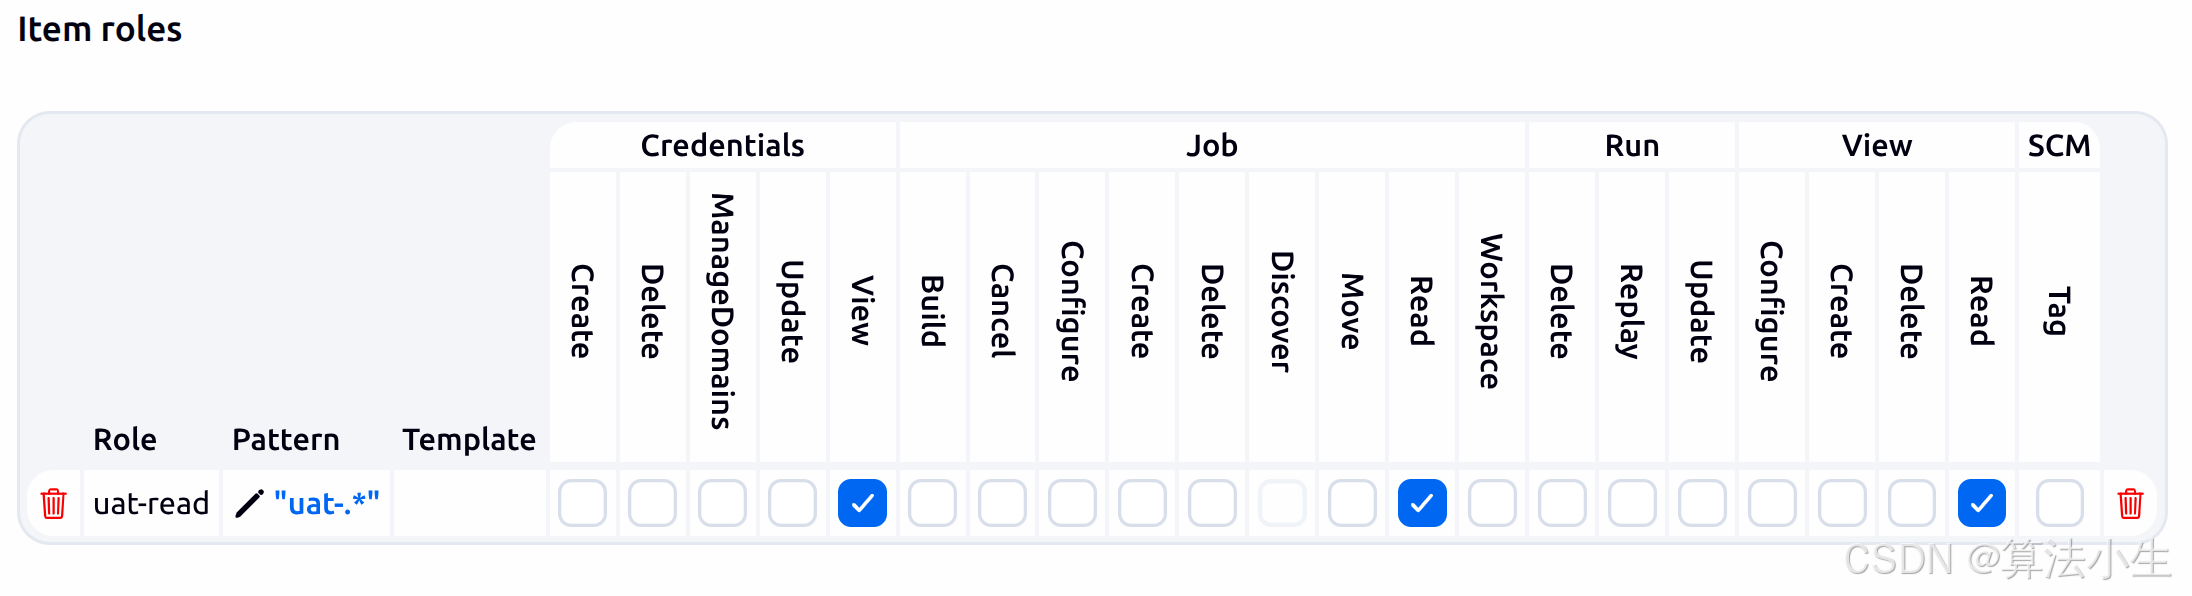
Task: Uncheck the View Read checkbox
Action: click(x=1981, y=503)
